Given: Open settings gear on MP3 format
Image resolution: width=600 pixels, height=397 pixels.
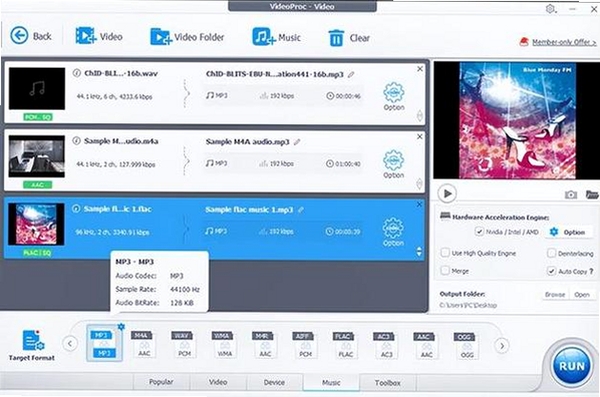Looking at the screenshot, I should coord(121,327).
